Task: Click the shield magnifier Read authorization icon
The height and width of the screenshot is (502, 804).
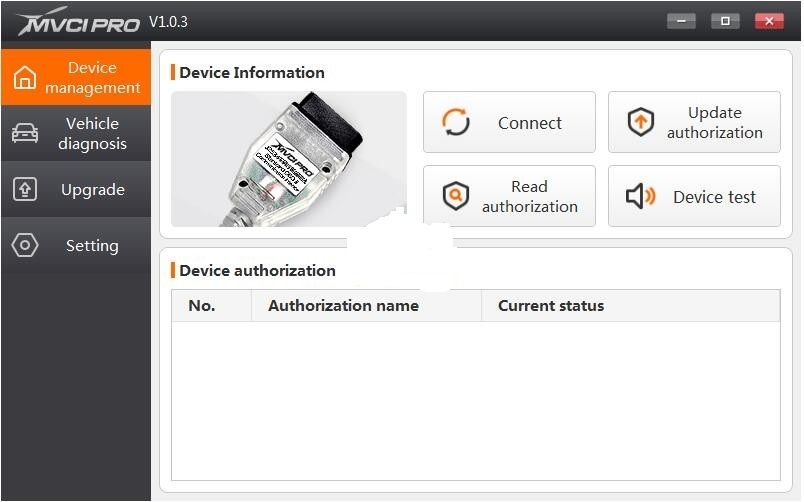Action: click(x=456, y=196)
